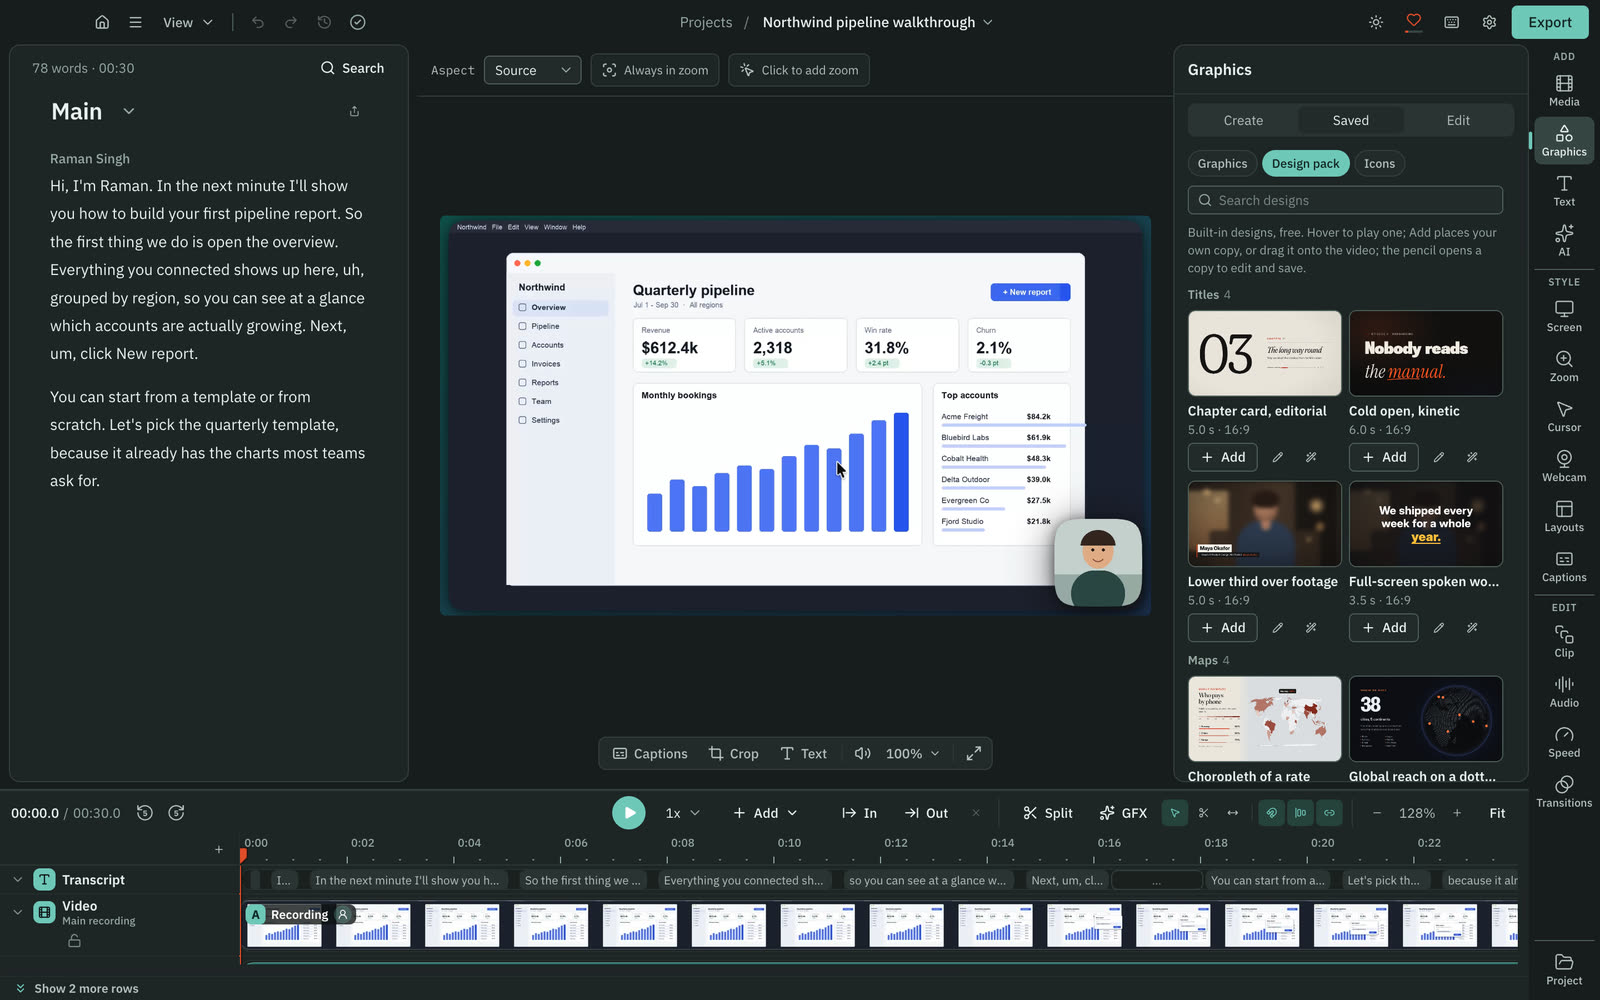Screen dimensions: 1600x1000
Task: Collapse the Transcript track row
Action: coord(17,880)
